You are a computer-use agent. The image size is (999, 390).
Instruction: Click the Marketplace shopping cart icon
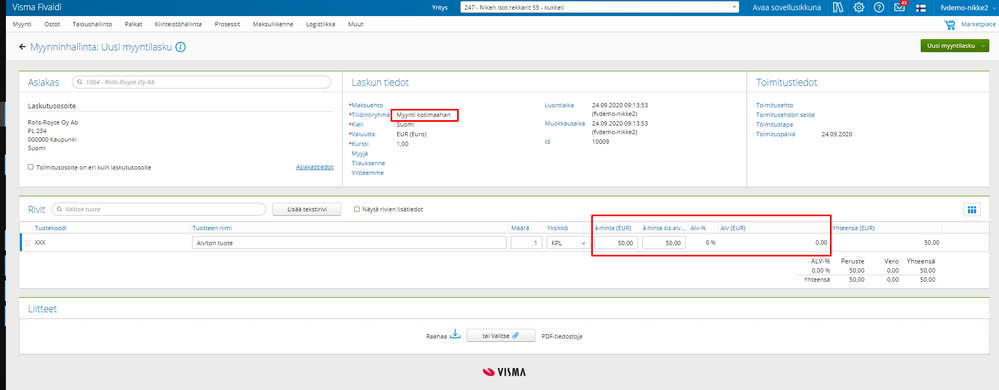tap(950, 25)
